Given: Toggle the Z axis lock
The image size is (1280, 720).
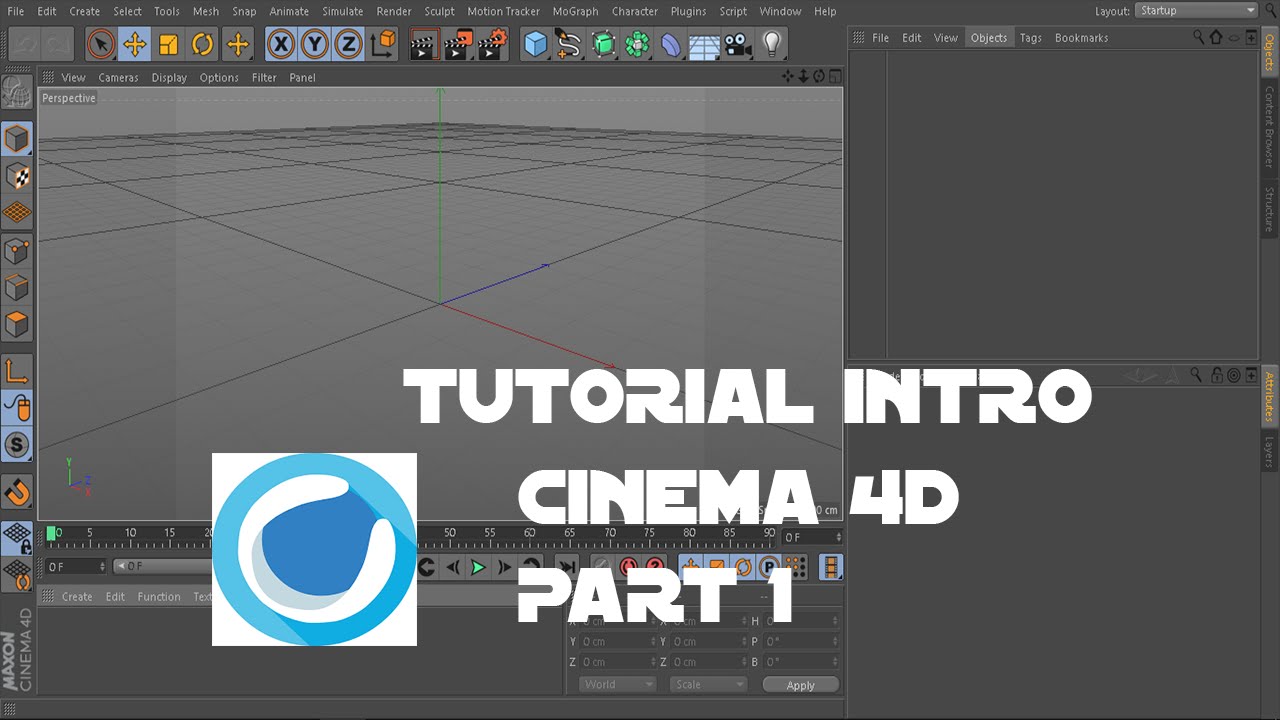Looking at the screenshot, I should [348, 44].
